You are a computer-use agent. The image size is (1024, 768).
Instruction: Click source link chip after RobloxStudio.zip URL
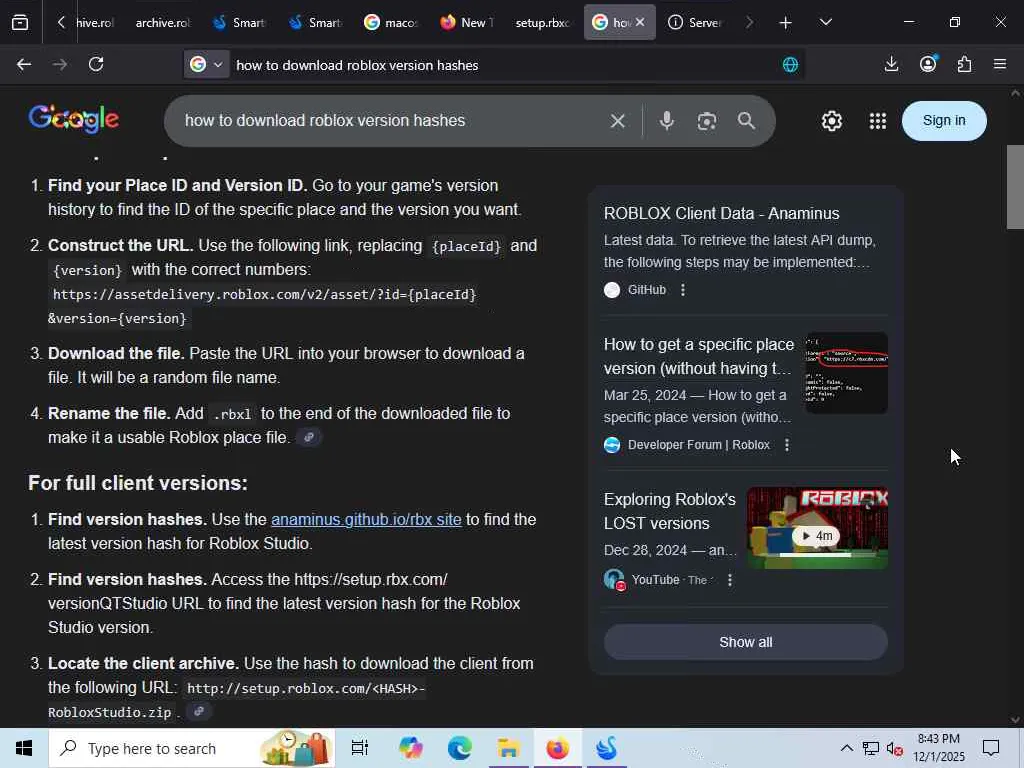199,712
